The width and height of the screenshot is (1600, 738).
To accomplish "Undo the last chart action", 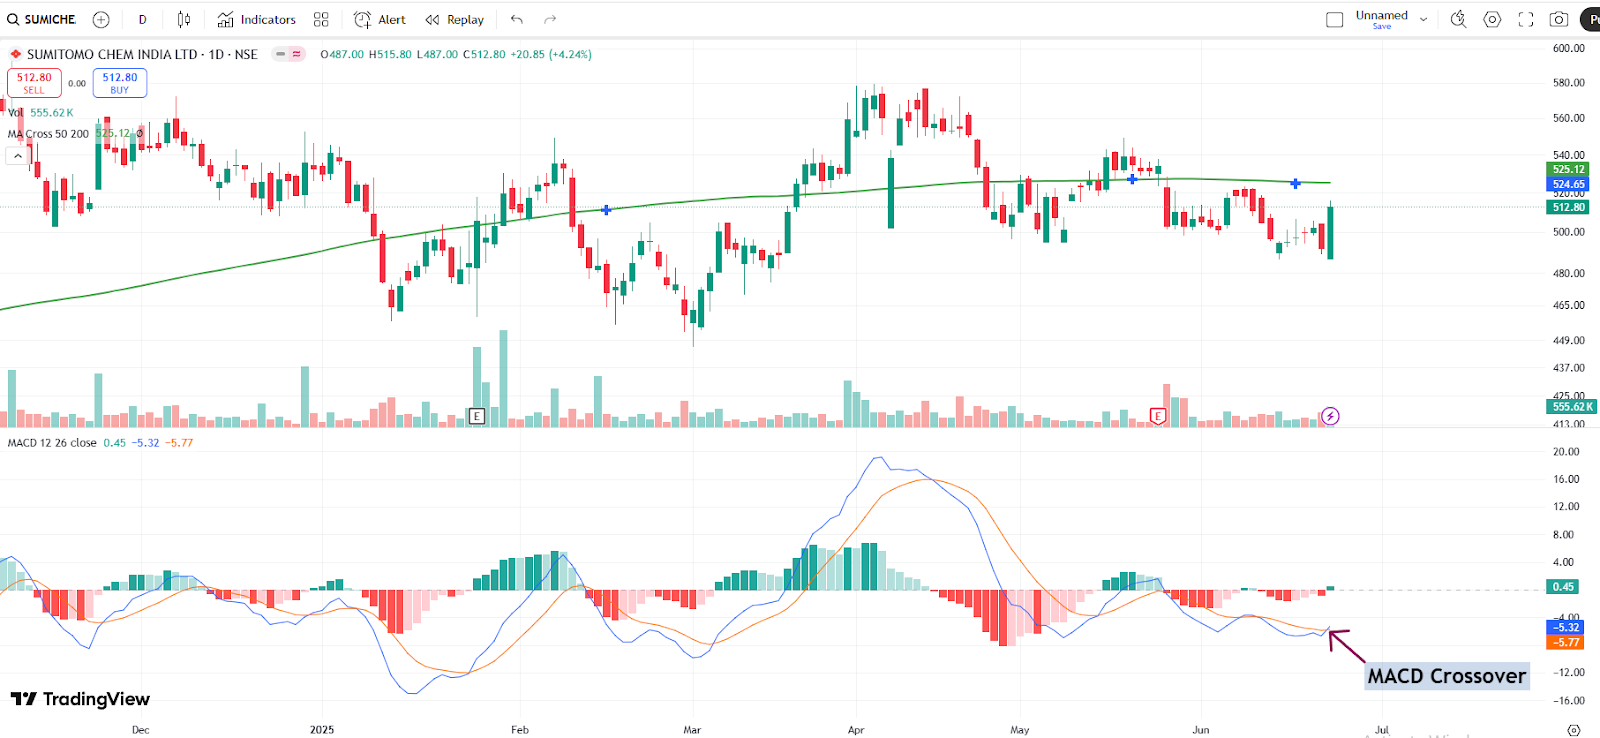I will point(516,19).
